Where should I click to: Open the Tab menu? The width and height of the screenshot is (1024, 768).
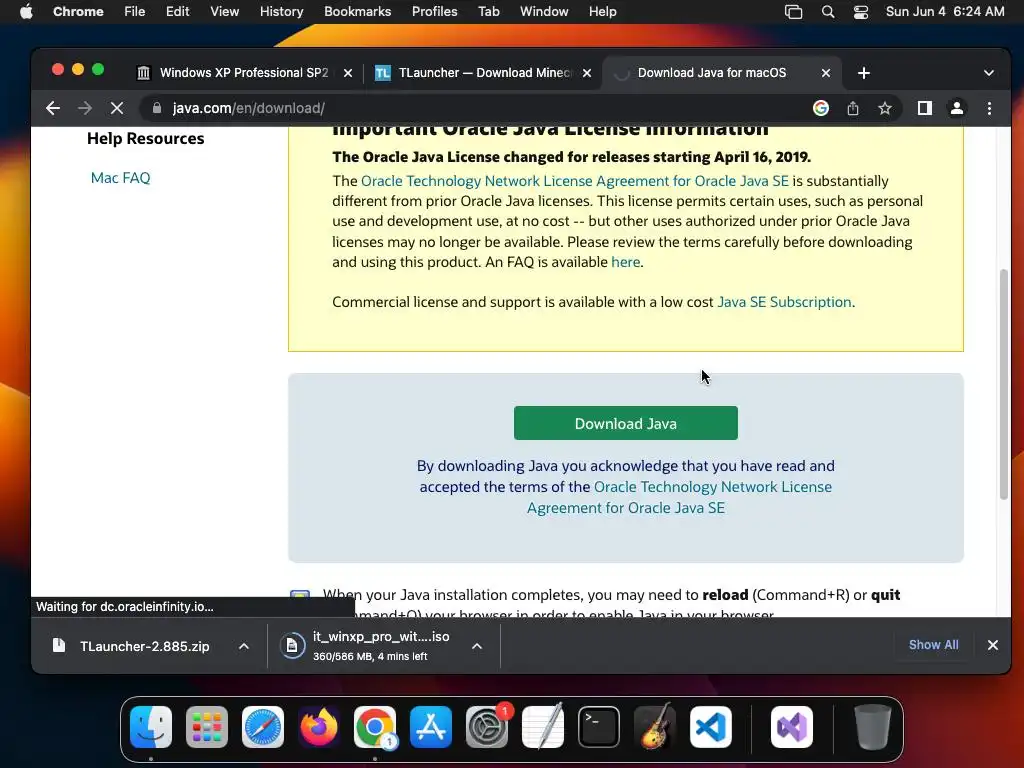coord(488,12)
